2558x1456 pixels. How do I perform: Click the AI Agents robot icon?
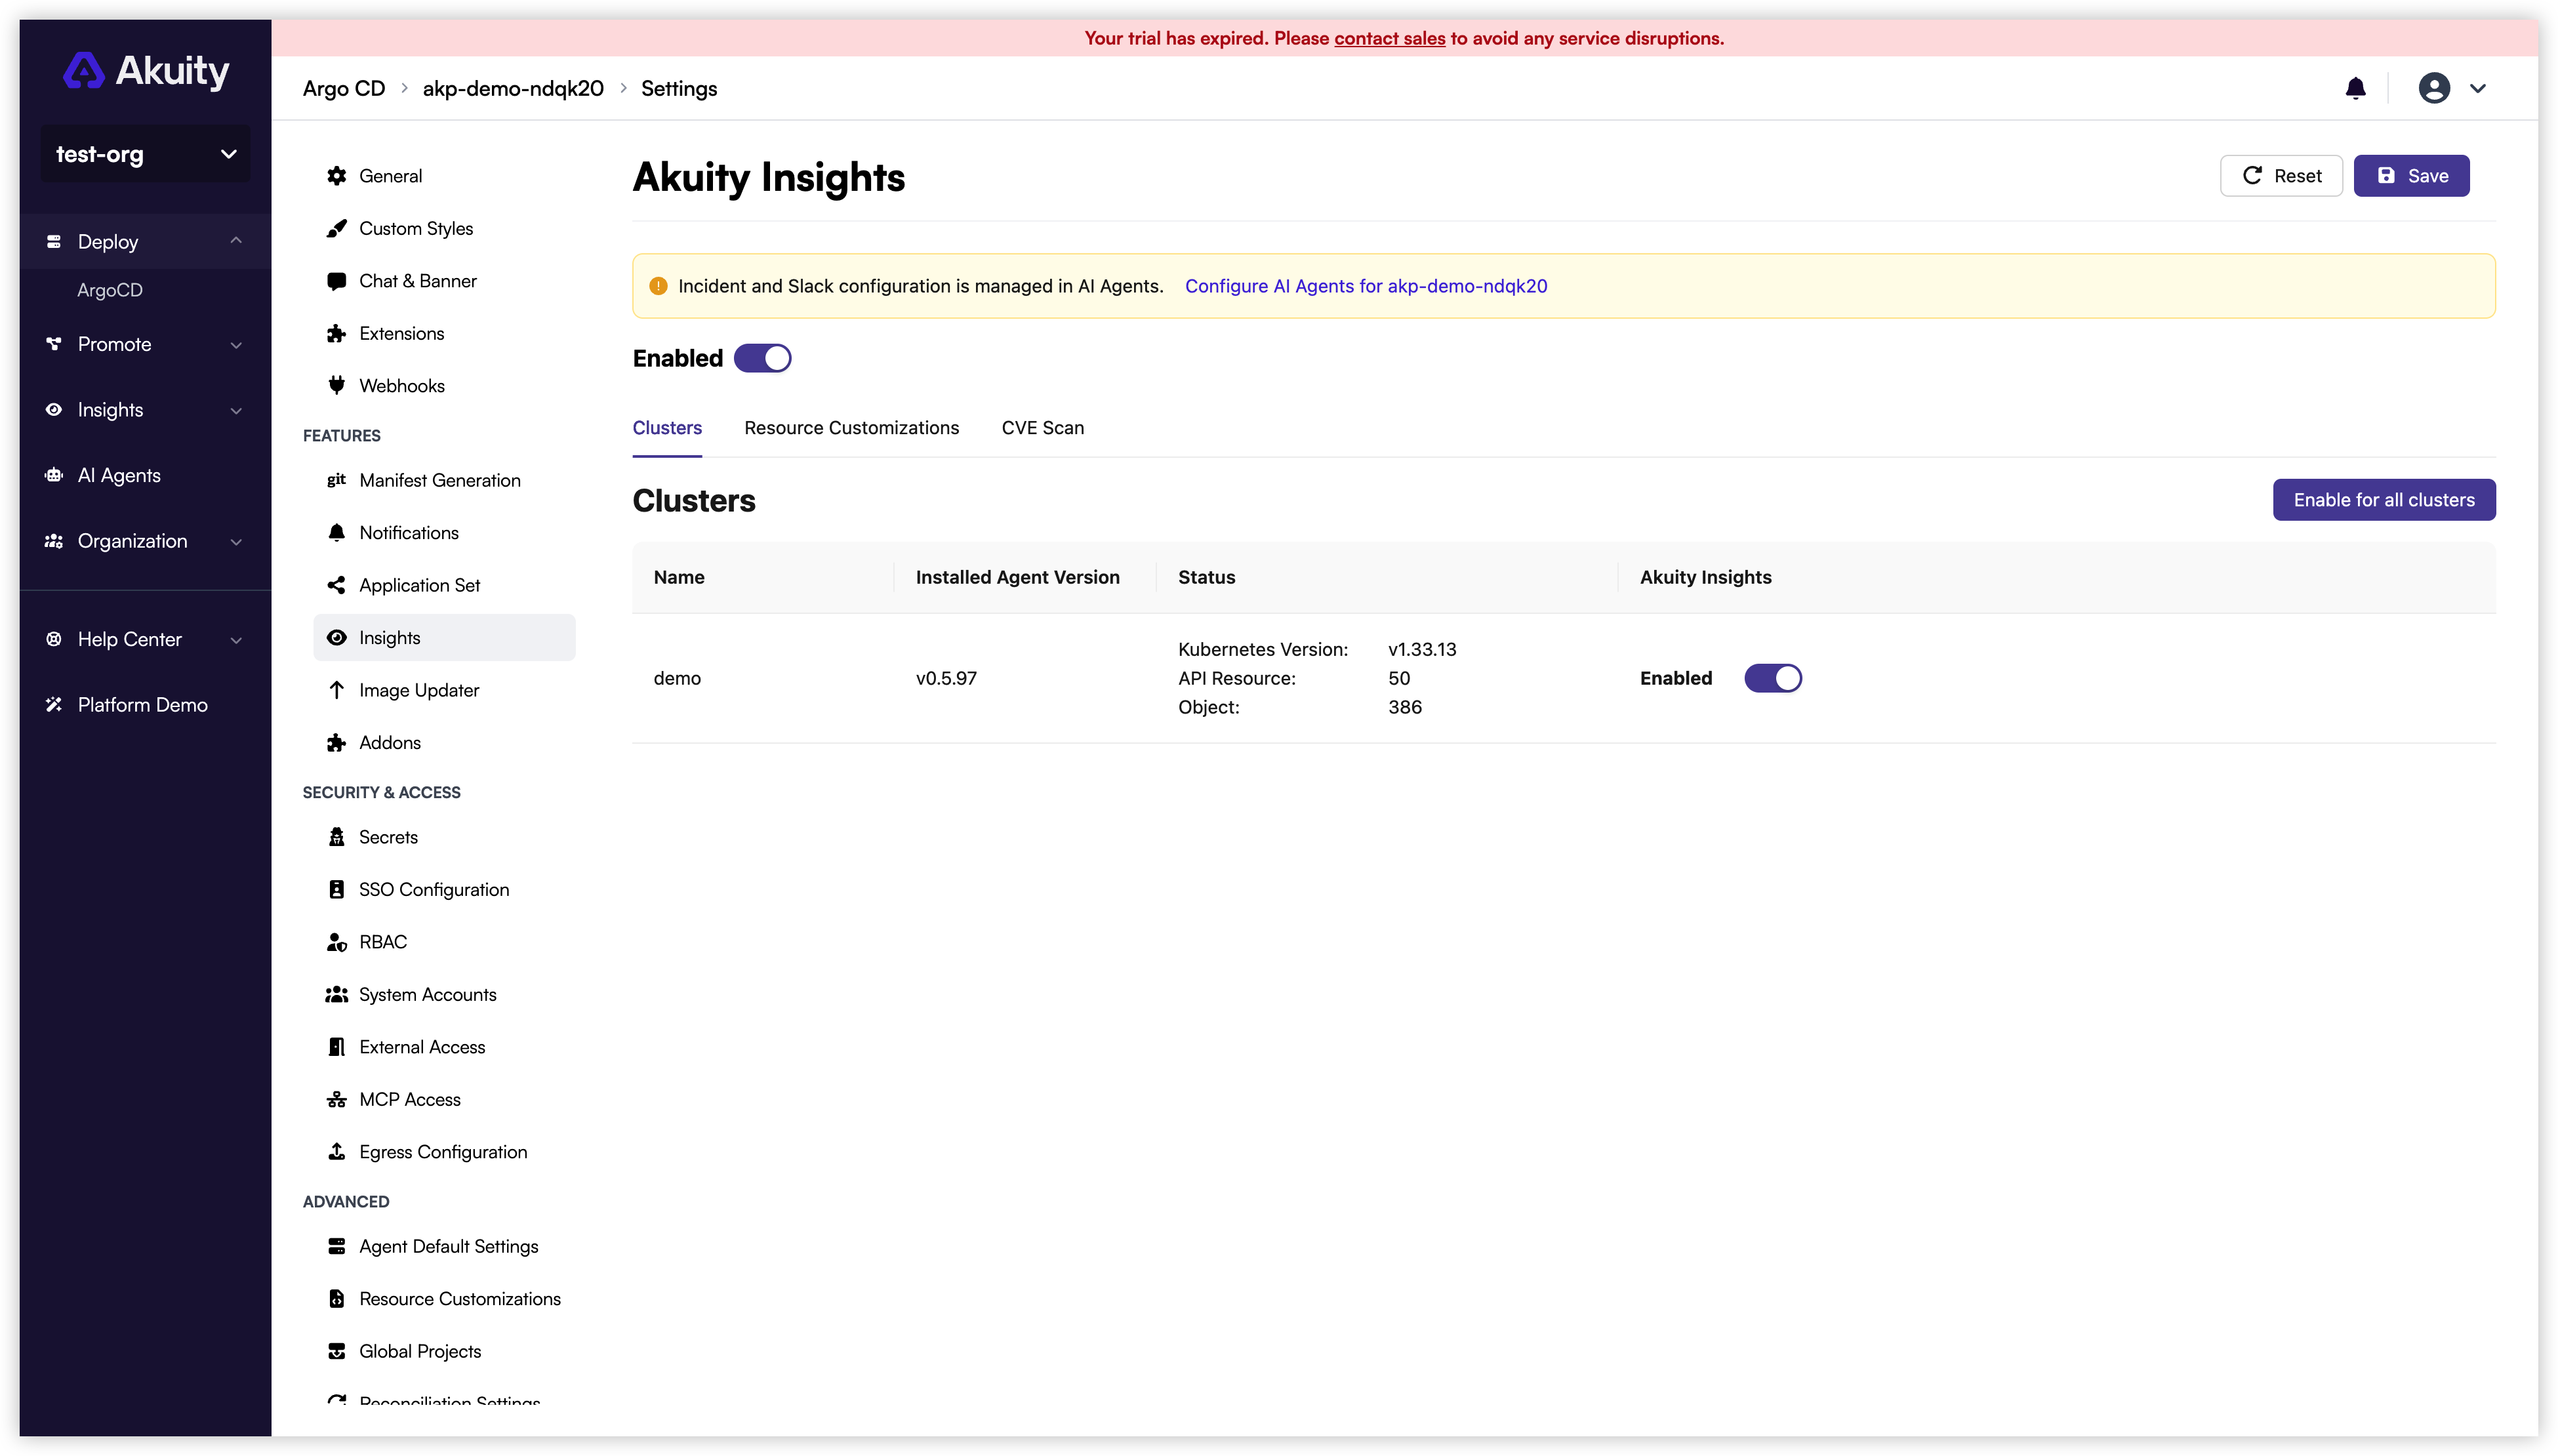[x=54, y=476]
